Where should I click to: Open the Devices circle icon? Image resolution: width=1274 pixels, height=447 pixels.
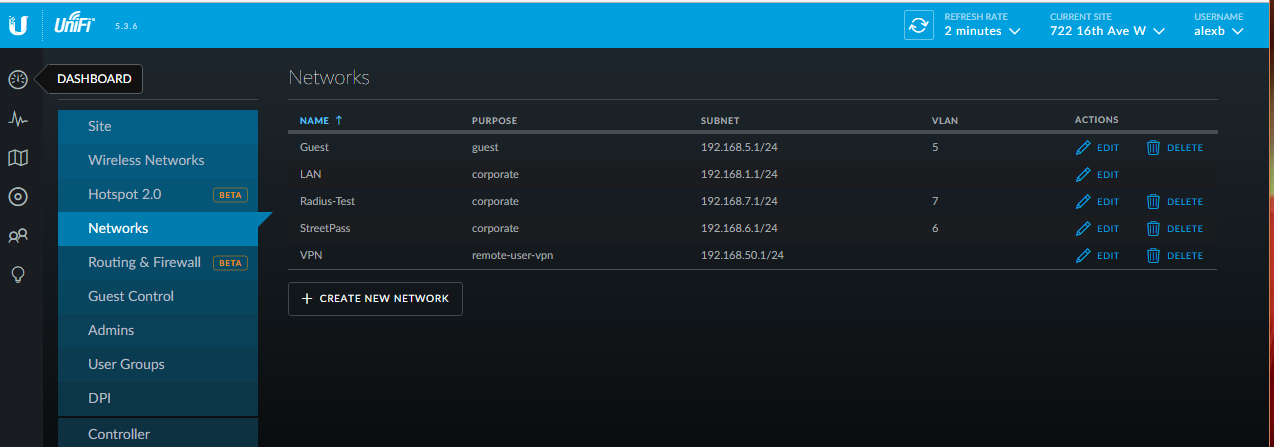pos(18,196)
